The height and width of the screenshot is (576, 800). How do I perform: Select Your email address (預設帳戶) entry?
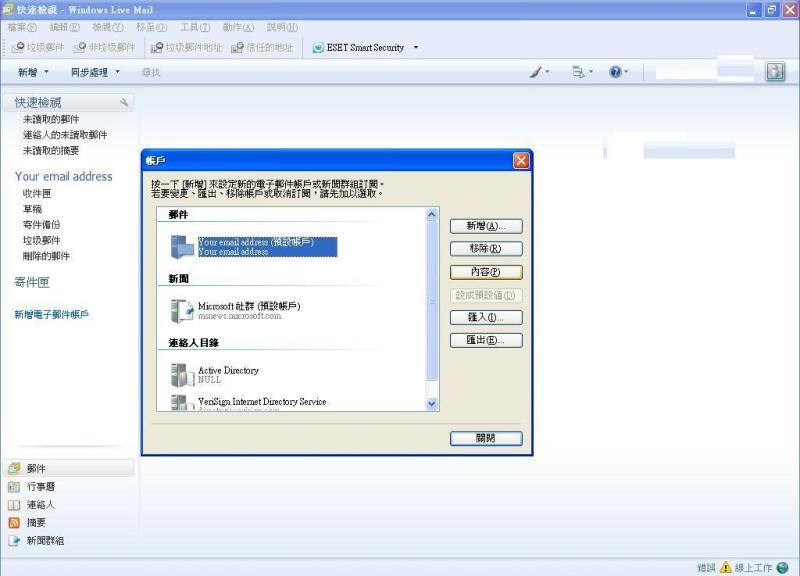point(267,247)
